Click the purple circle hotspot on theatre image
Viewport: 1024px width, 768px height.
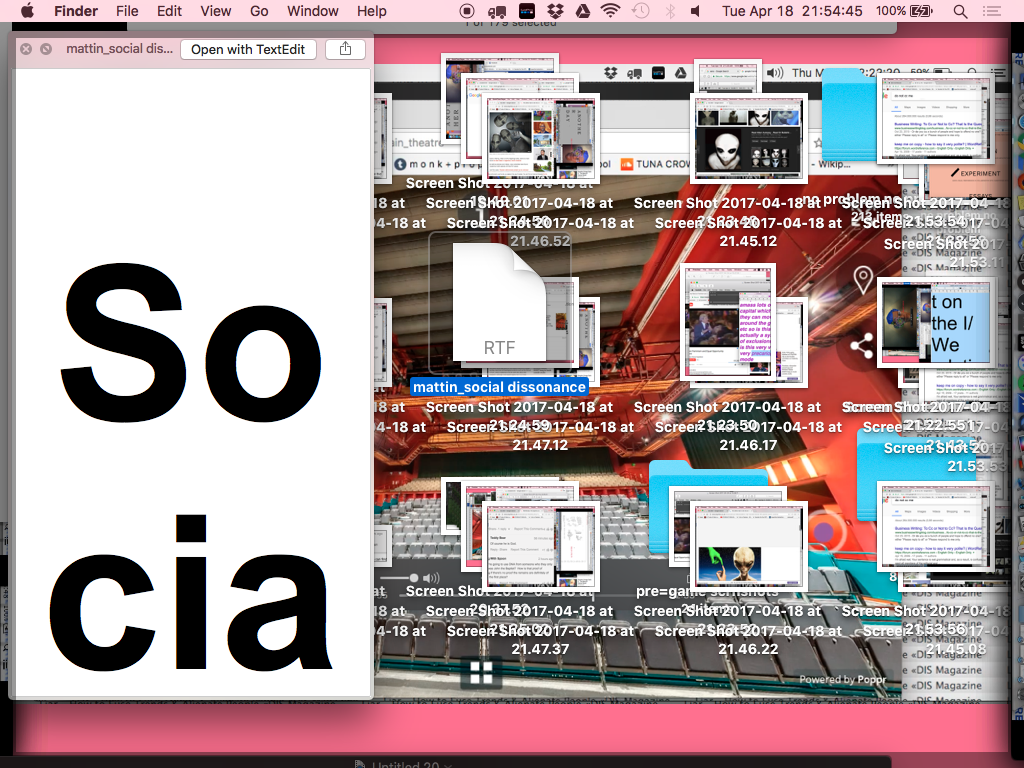coord(823,532)
